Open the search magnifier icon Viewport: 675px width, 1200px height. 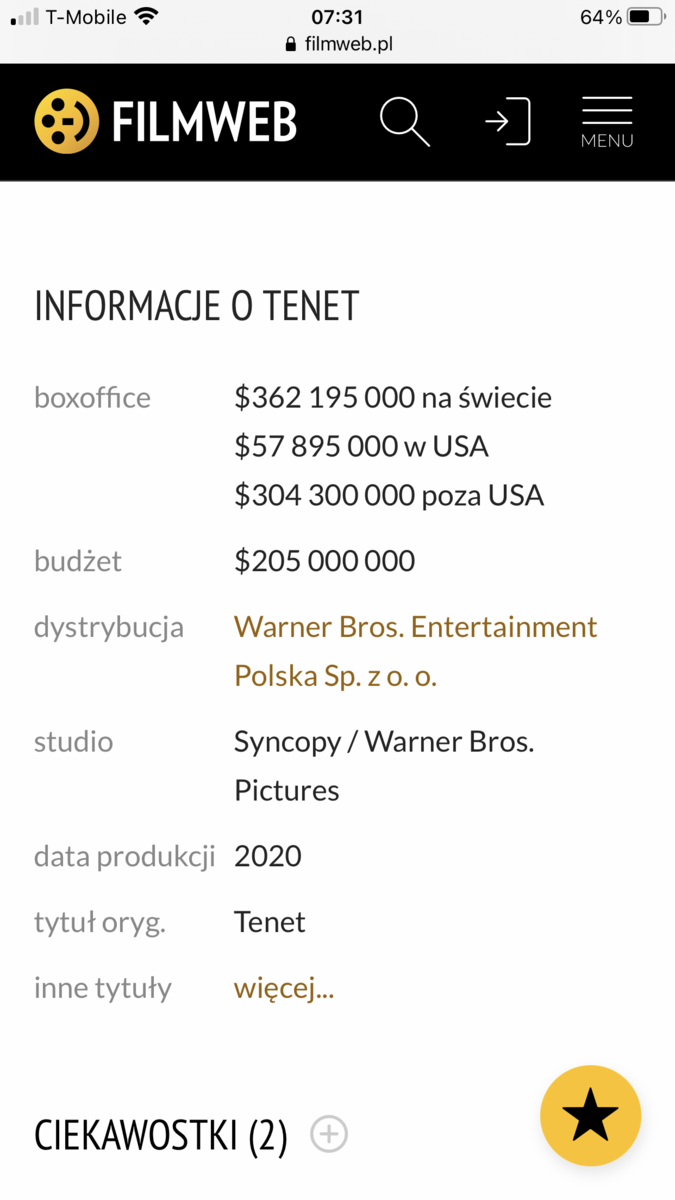tap(404, 122)
